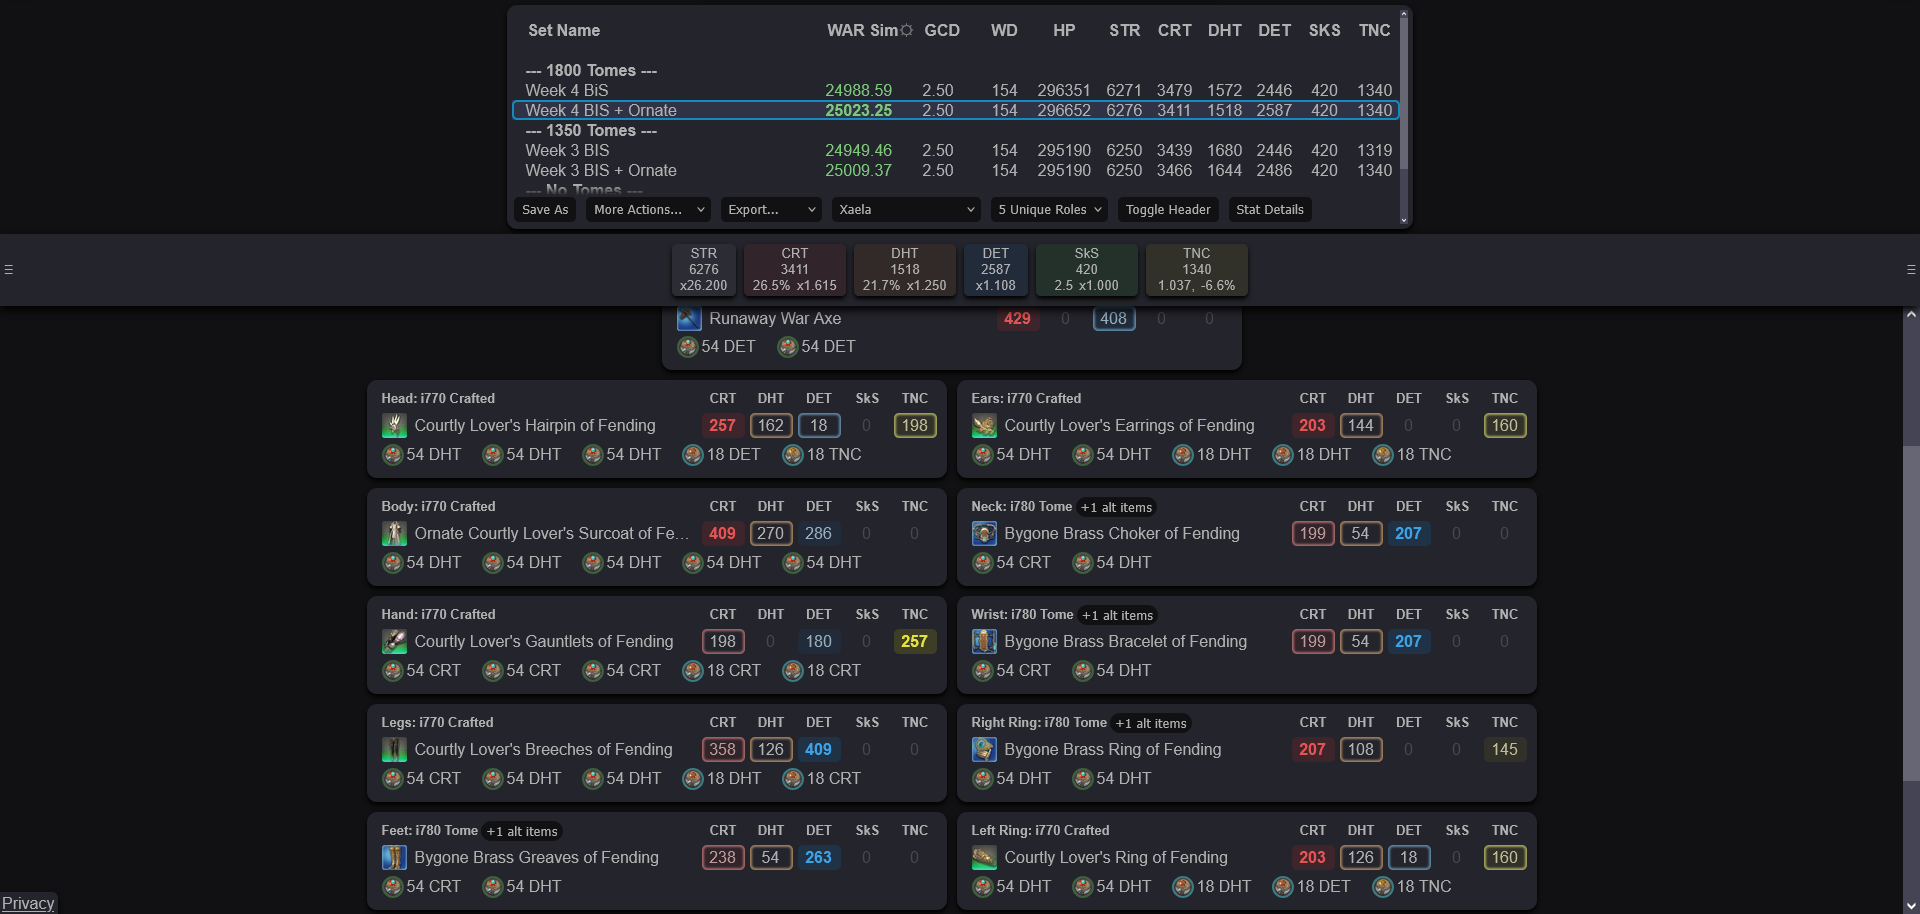Open the Xaela race dropdown
The width and height of the screenshot is (1920, 914).
click(906, 210)
